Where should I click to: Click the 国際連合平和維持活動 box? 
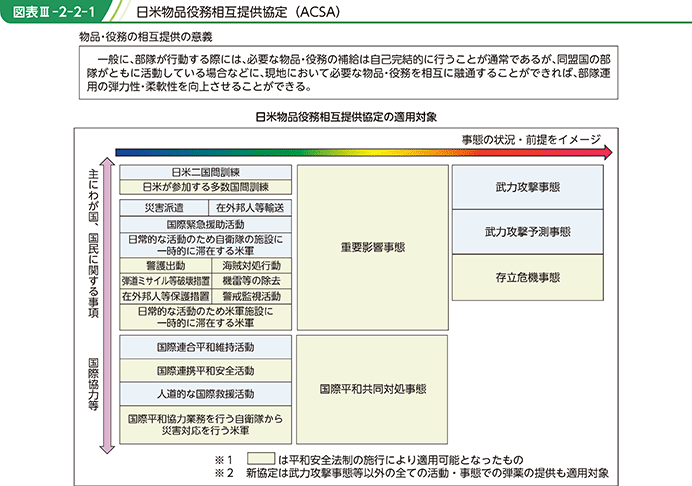(206, 347)
